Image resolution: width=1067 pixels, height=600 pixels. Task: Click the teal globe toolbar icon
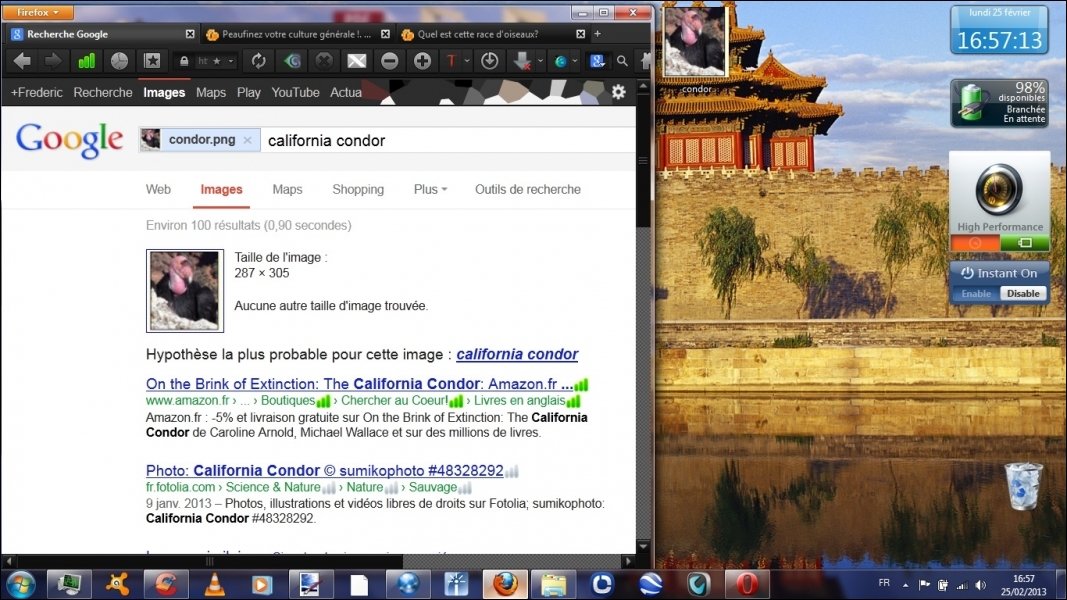click(x=561, y=61)
